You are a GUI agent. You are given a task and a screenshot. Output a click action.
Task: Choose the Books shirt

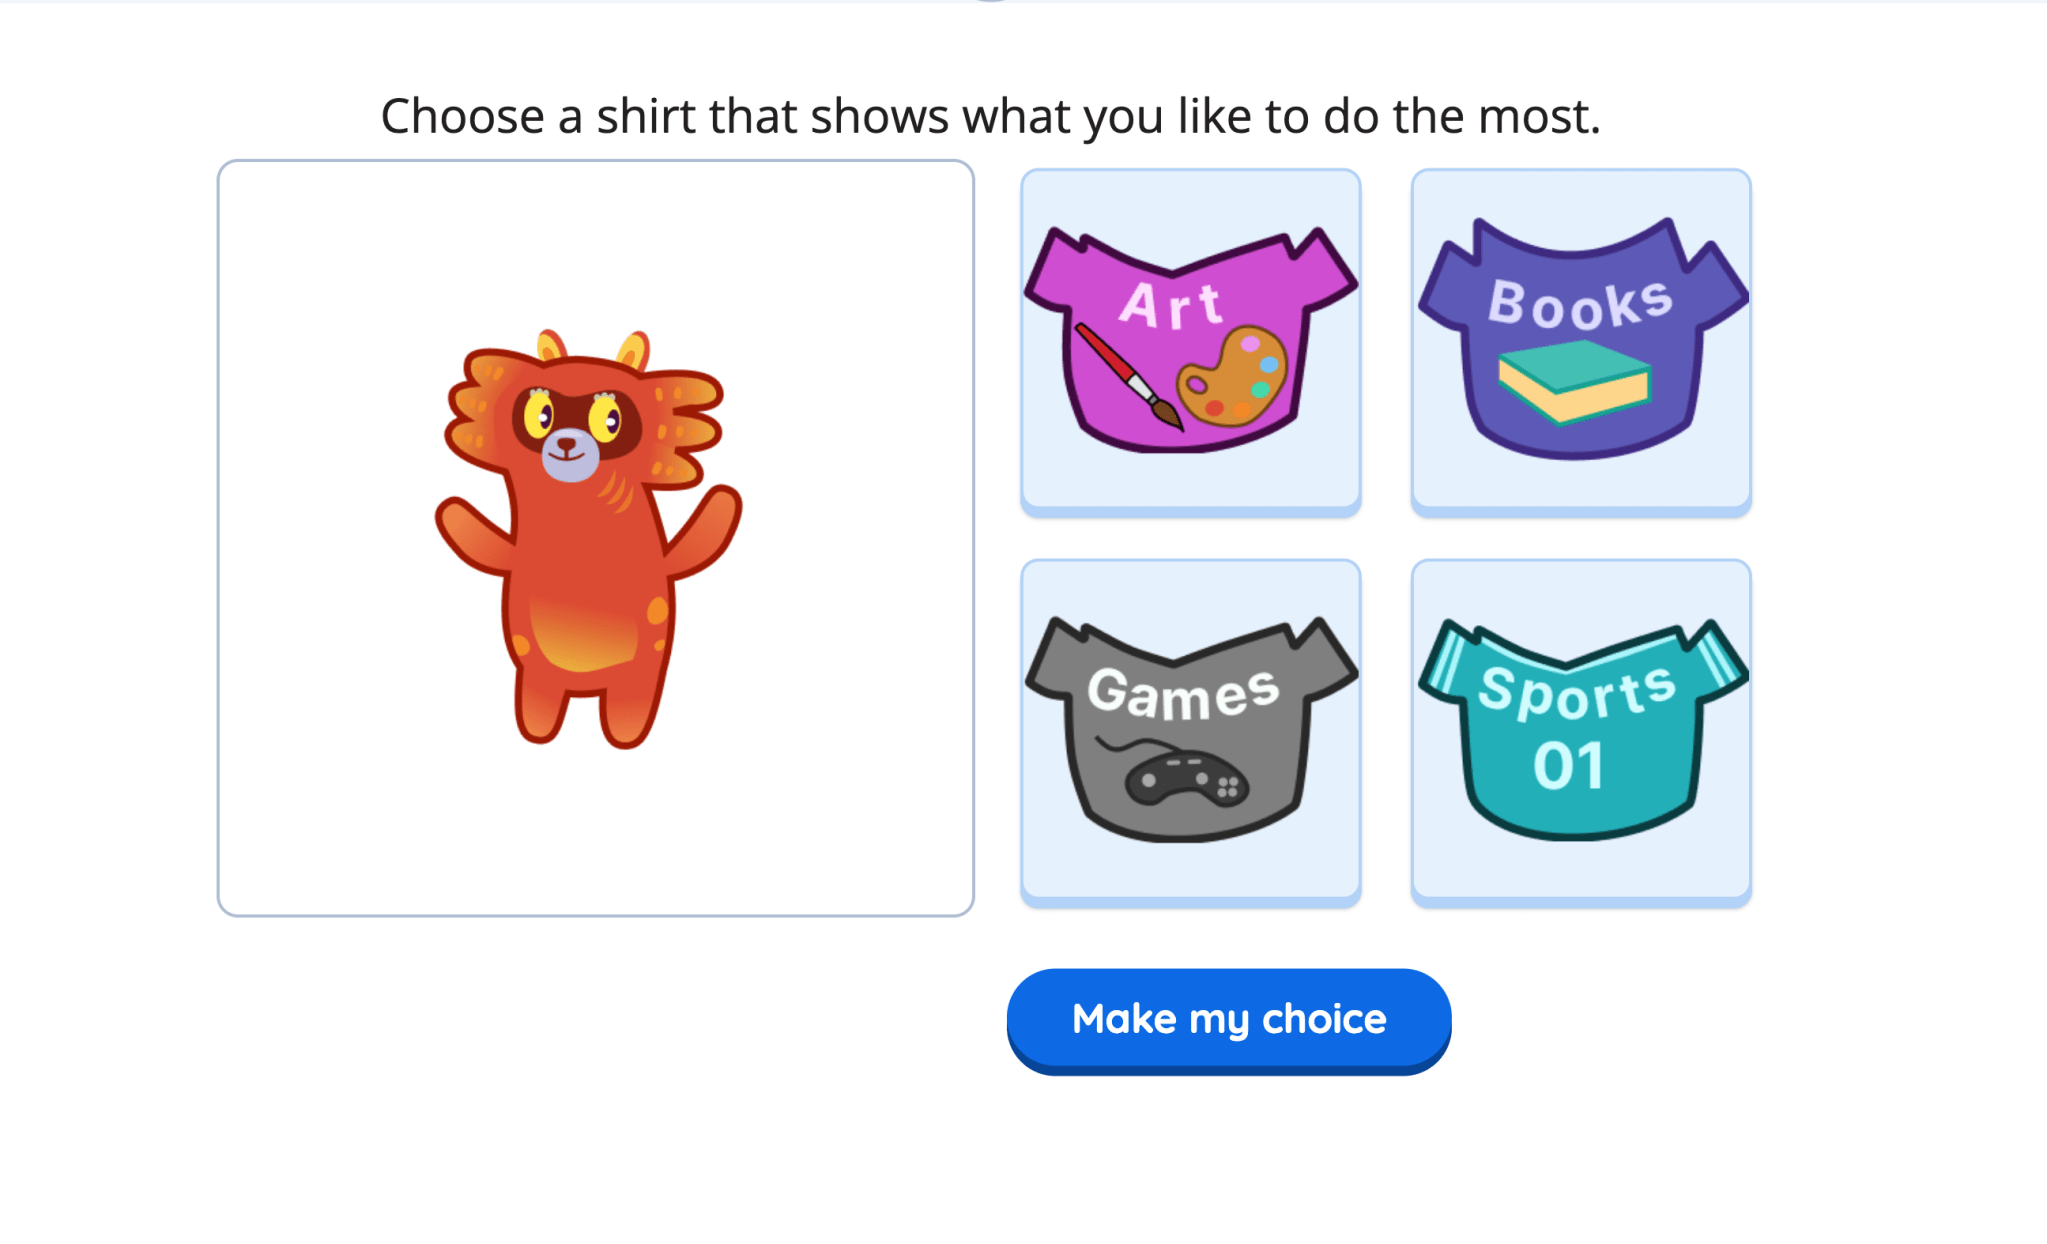(x=1580, y=340)
